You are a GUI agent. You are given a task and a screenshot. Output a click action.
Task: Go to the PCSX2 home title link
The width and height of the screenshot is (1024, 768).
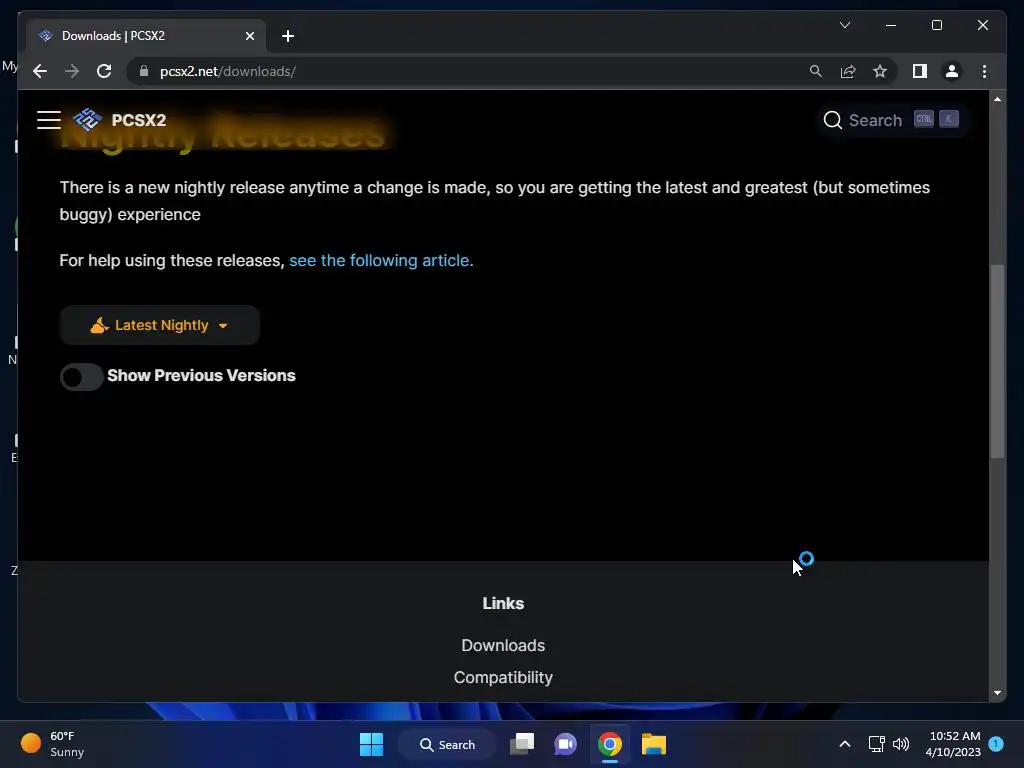(138, 120)
